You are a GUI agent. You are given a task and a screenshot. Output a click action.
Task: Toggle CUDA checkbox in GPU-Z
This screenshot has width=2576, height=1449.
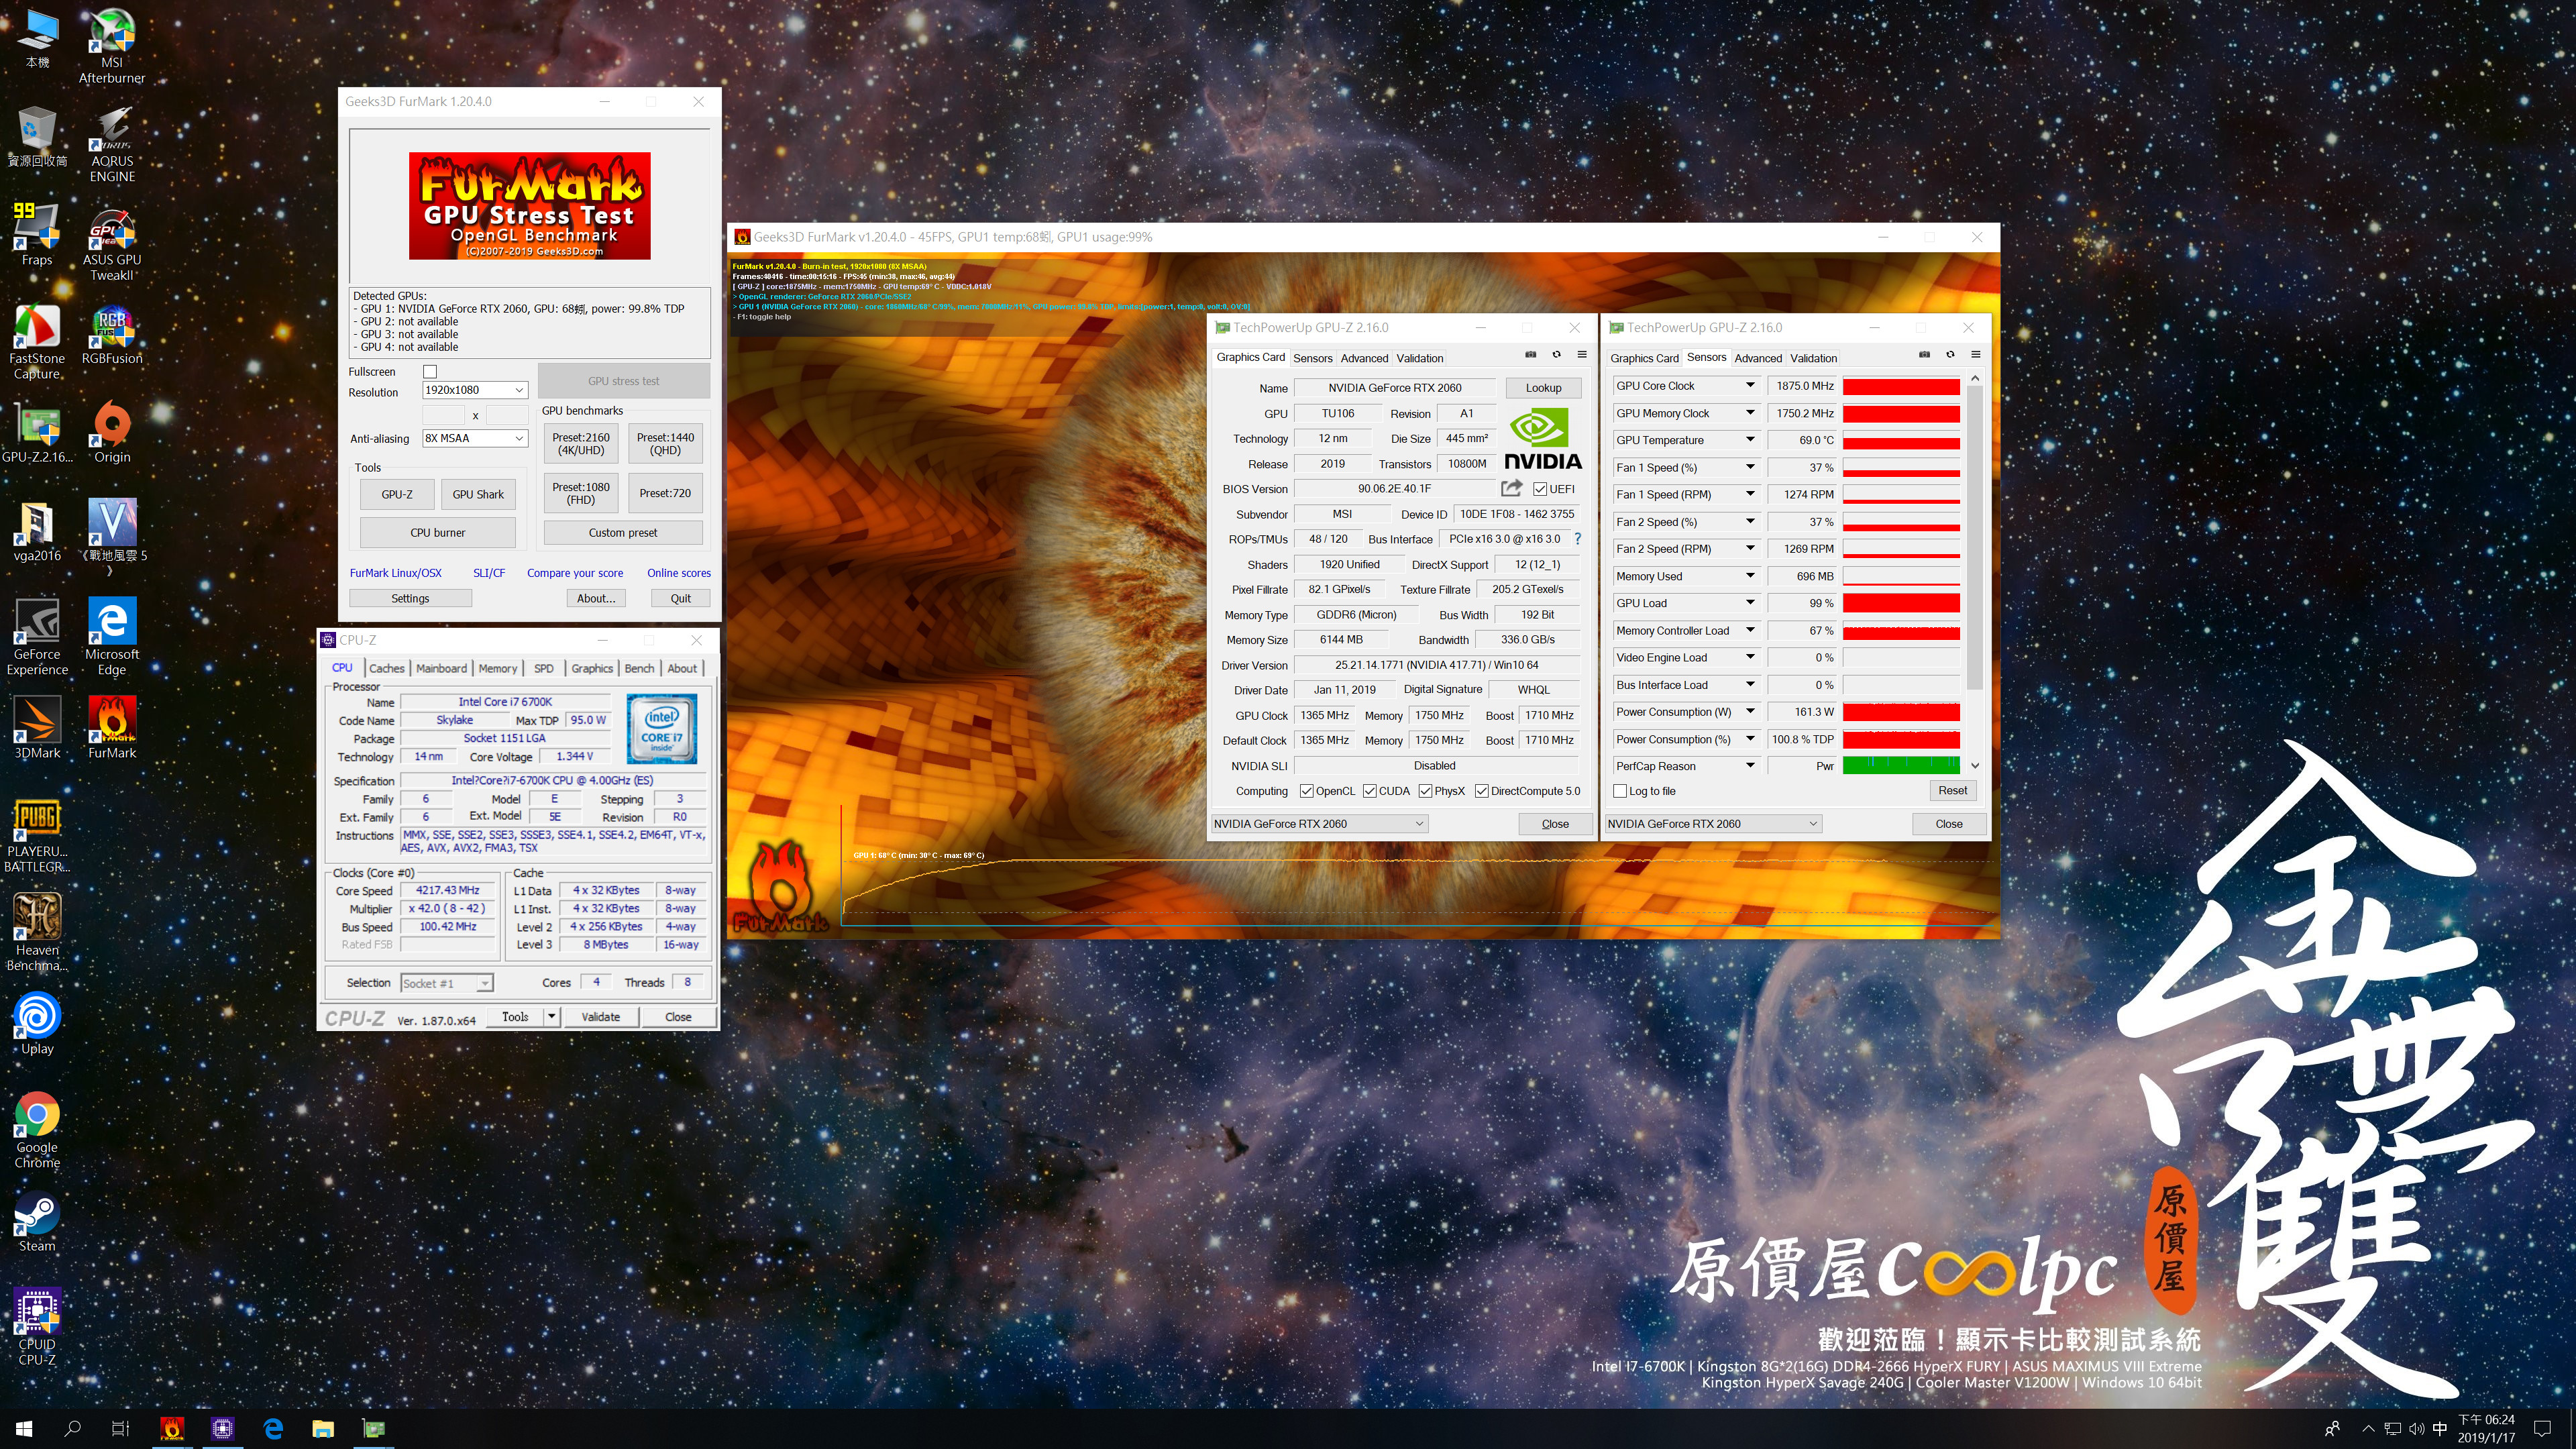(1369, 791)
